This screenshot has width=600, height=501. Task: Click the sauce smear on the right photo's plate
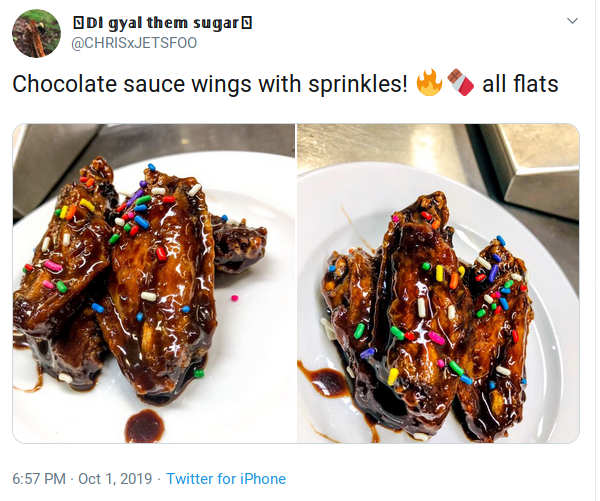tap(327, 380)
